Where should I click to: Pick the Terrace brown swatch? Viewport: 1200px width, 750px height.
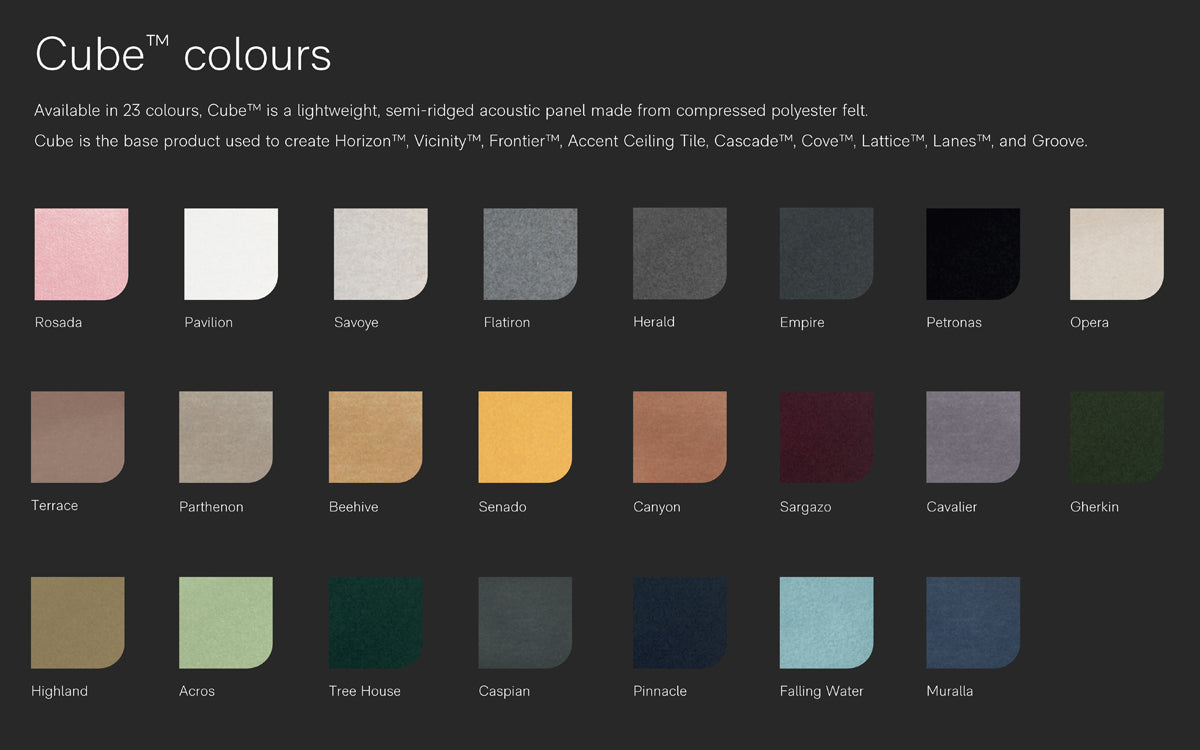click(78, 437)
